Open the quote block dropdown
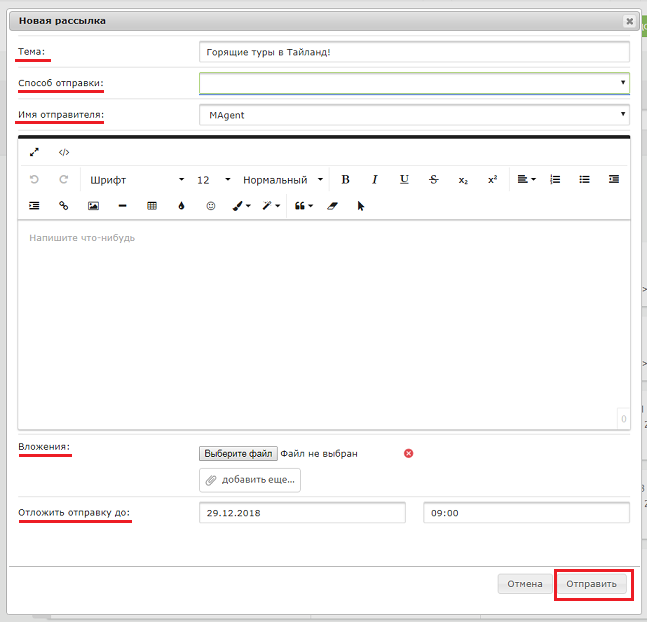This screenshot has width=647, height=622. (x=304, y=206)
